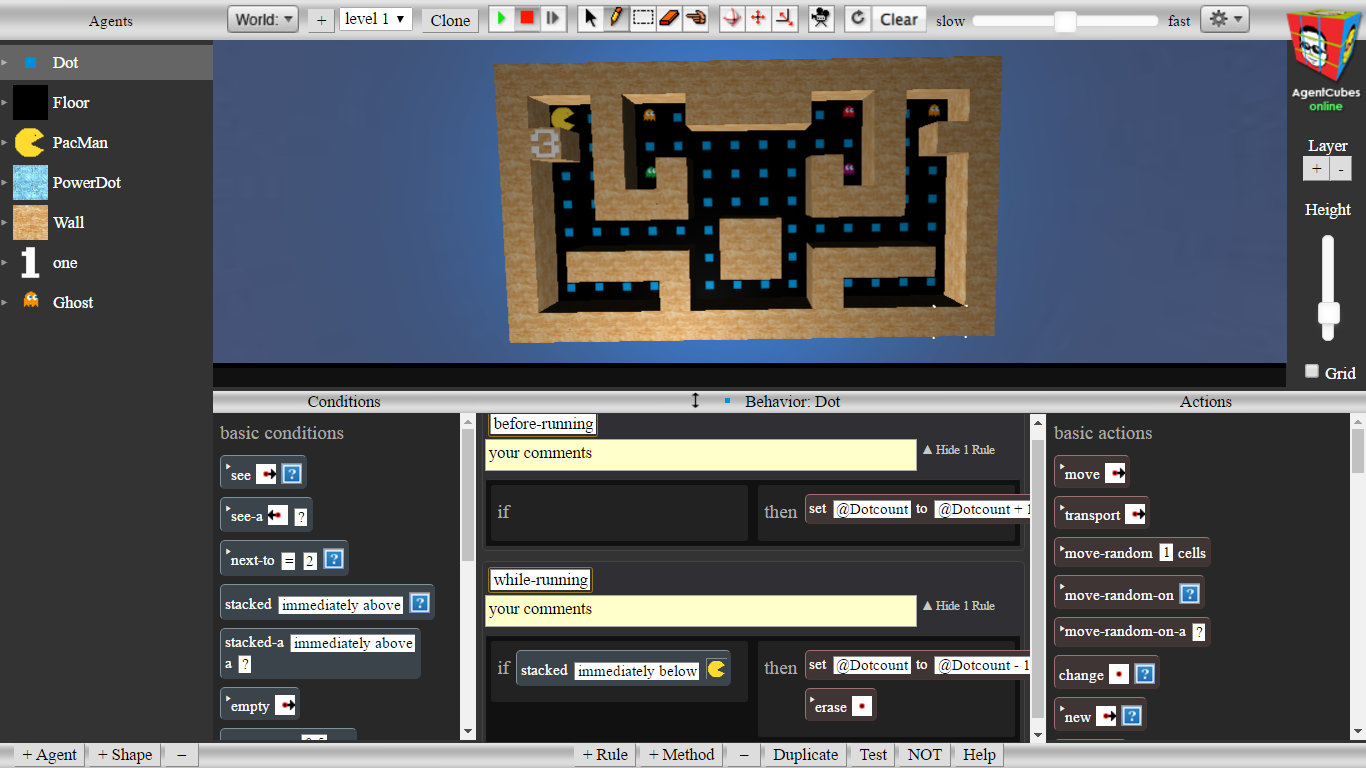This screenshot has width=1366, height=768.
Task: Click the next-to condition question mark
Action: pos(335,560)
